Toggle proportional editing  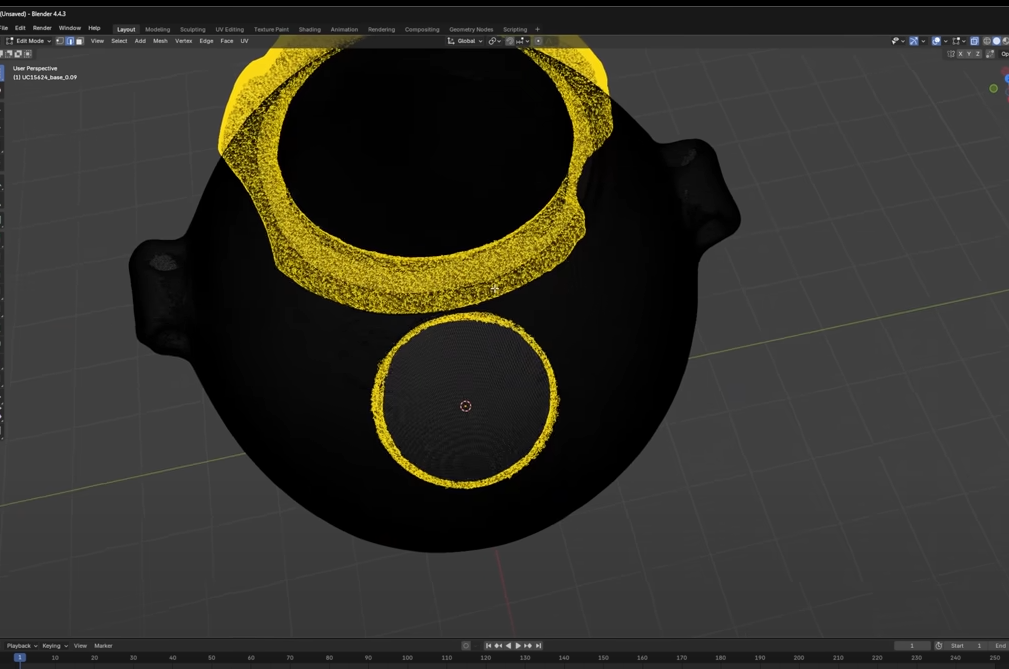pyautogui.click(x=538, y=41)
